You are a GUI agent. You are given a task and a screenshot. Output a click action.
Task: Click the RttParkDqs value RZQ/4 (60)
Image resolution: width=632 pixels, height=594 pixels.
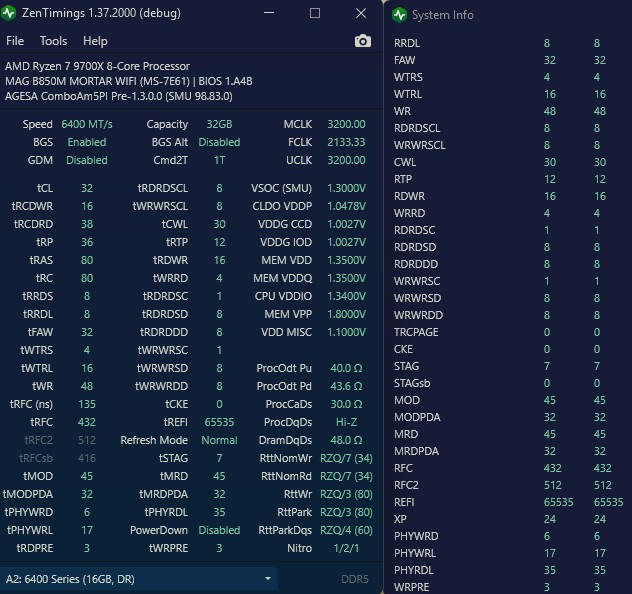[346, 530]
